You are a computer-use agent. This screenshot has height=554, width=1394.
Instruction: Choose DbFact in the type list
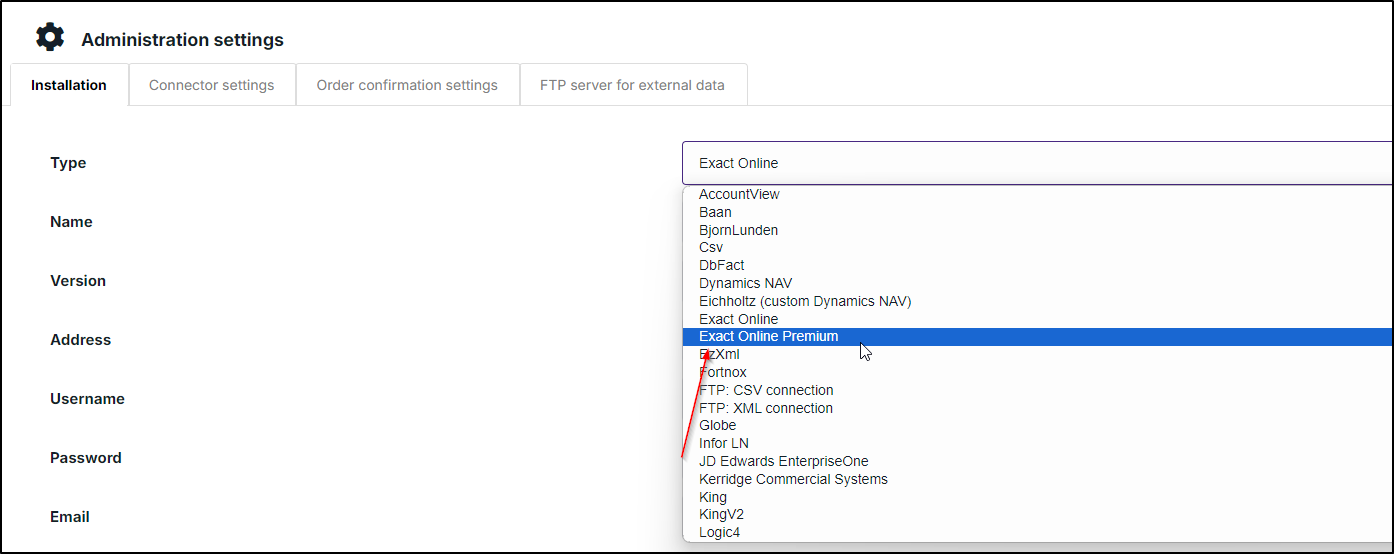pos(1037,265)
